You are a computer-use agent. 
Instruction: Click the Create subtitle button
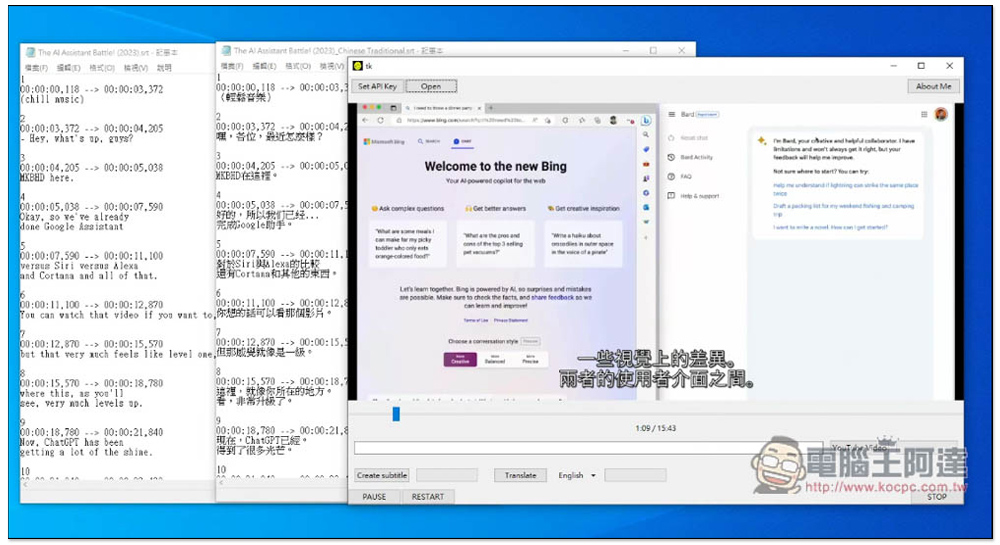coord(381,476)
